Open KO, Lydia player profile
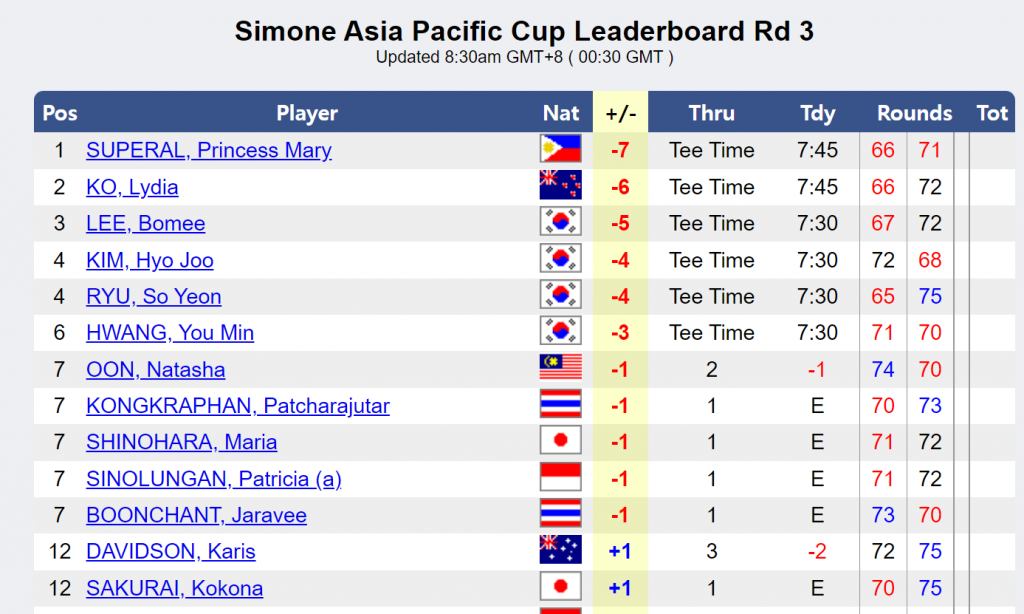This screenshot has height=614, width=1024. click(132, 187)
